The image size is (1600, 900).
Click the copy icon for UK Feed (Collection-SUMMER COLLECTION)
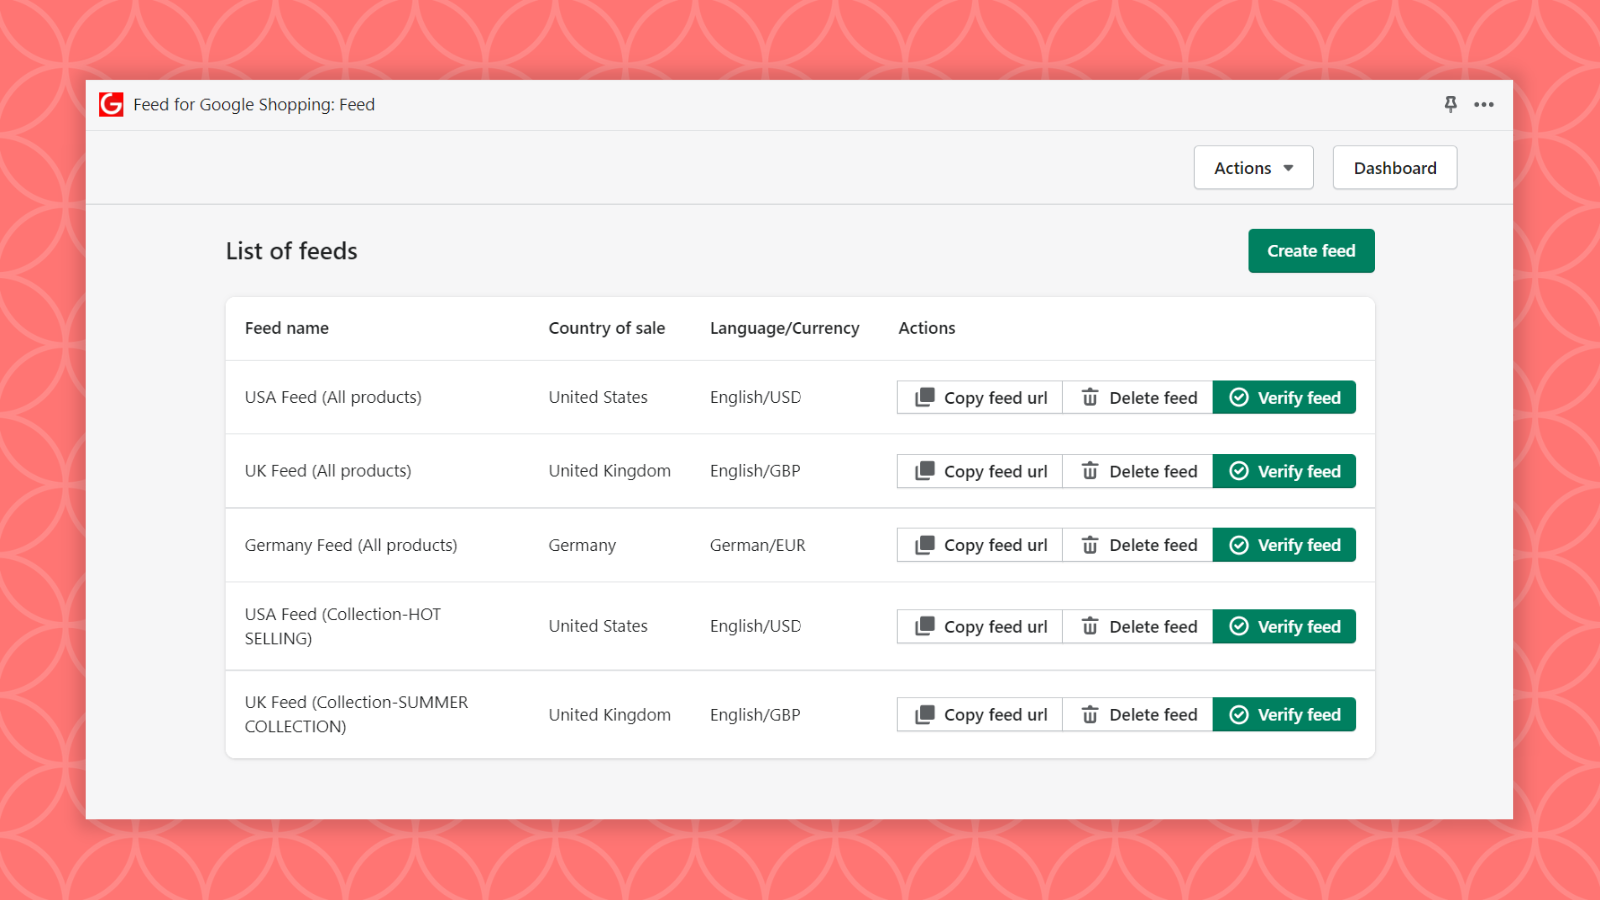[924, 714]
